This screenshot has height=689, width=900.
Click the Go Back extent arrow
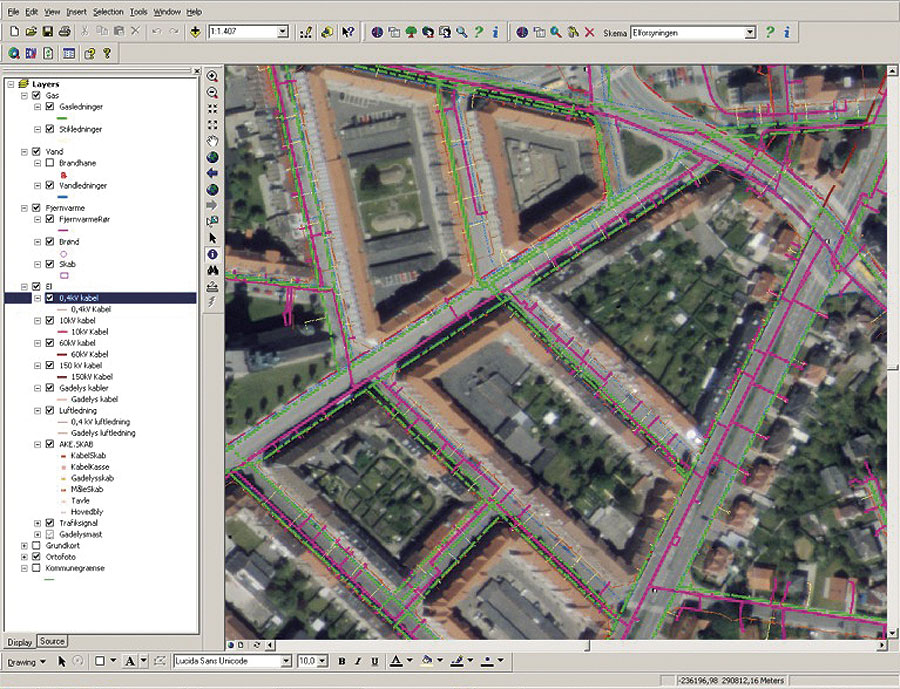[x=212, y=173]
